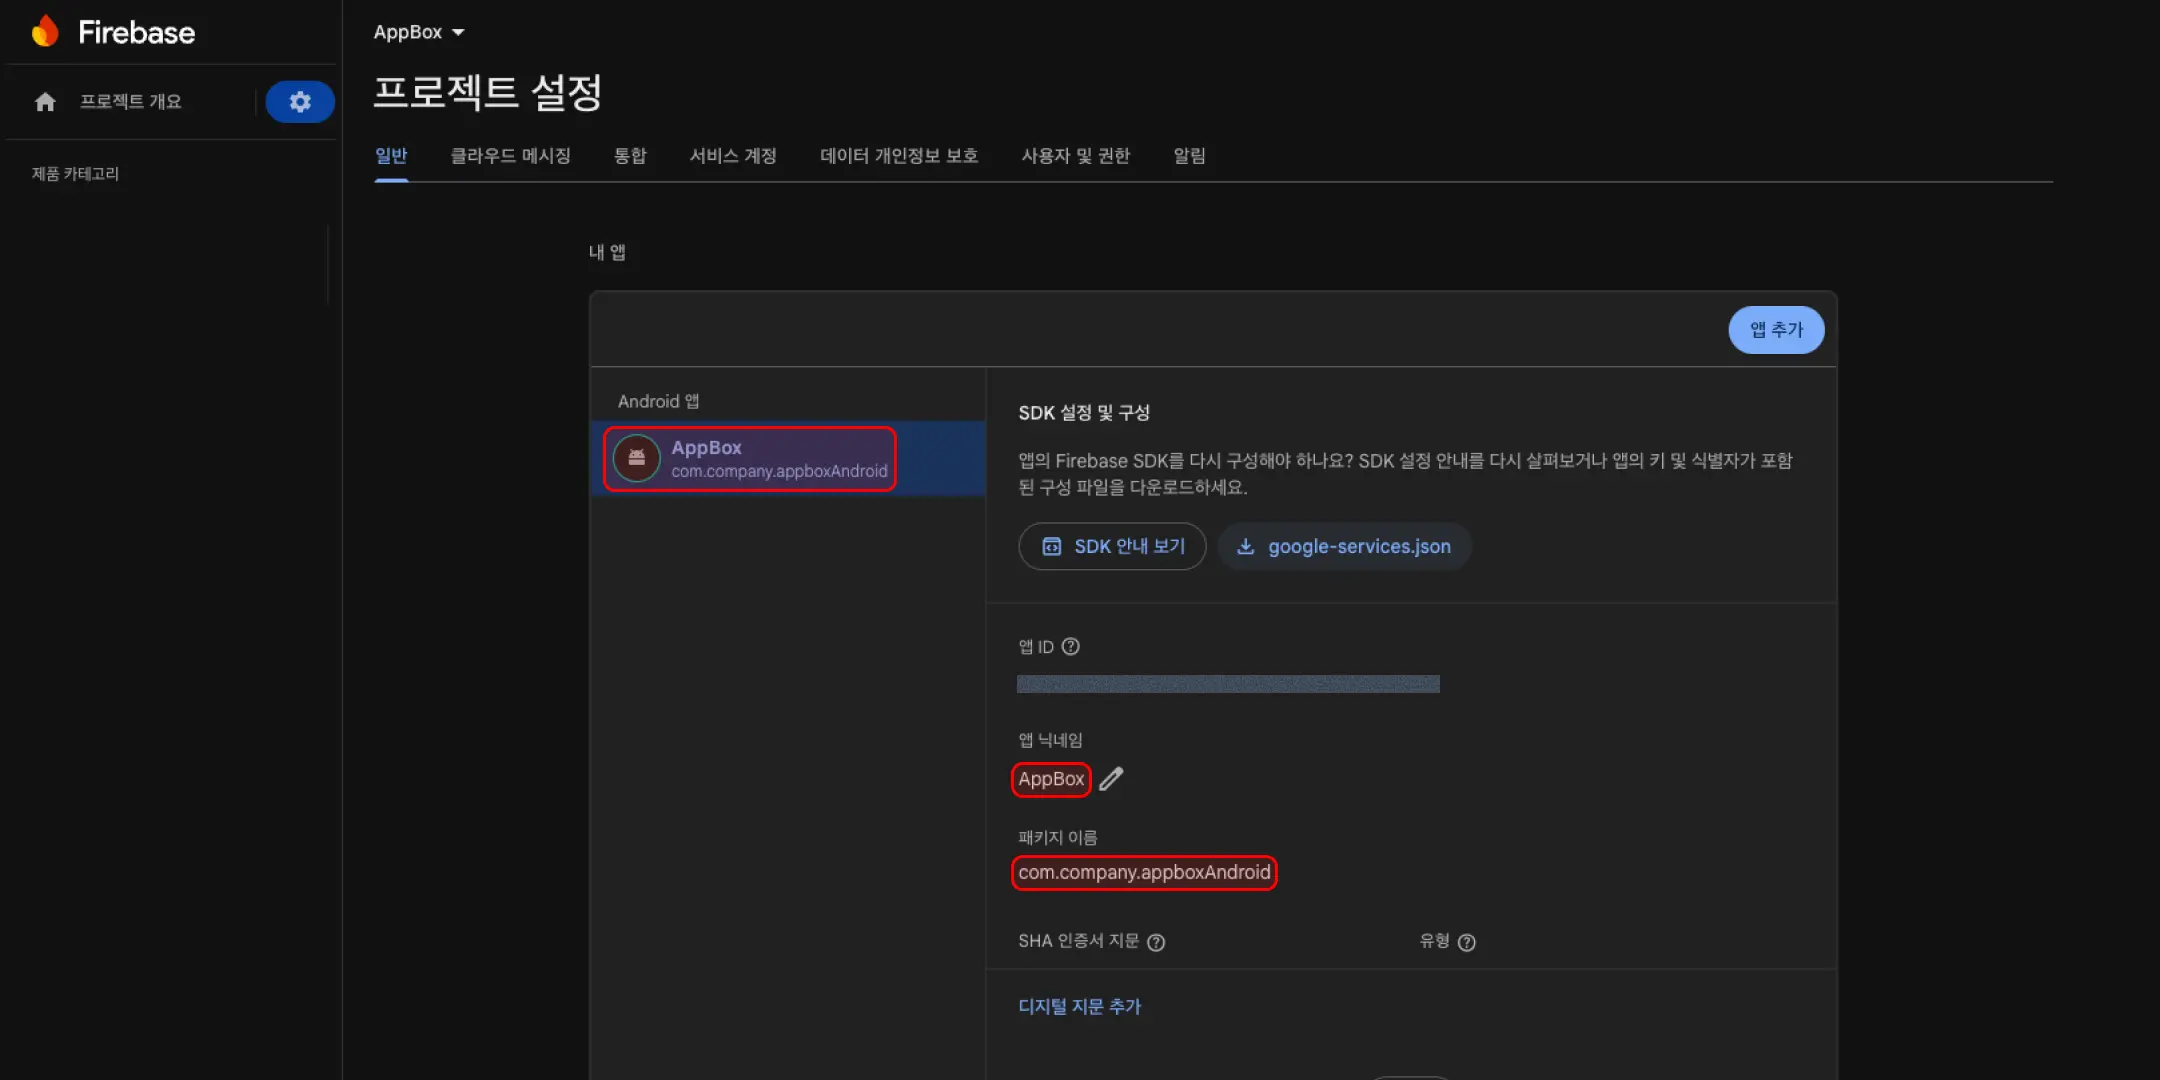
Task: Open the 사용자 및 권한 tab
Action: [1075, 156]
